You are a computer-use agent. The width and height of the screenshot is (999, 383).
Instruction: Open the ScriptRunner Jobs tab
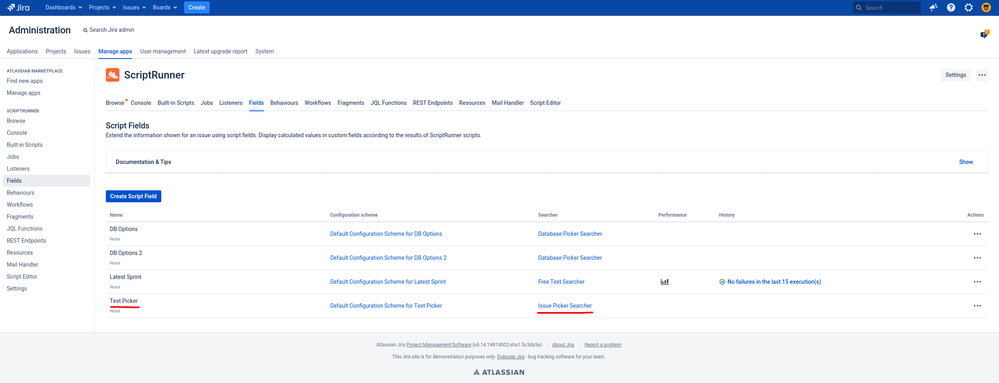(206, 103)
